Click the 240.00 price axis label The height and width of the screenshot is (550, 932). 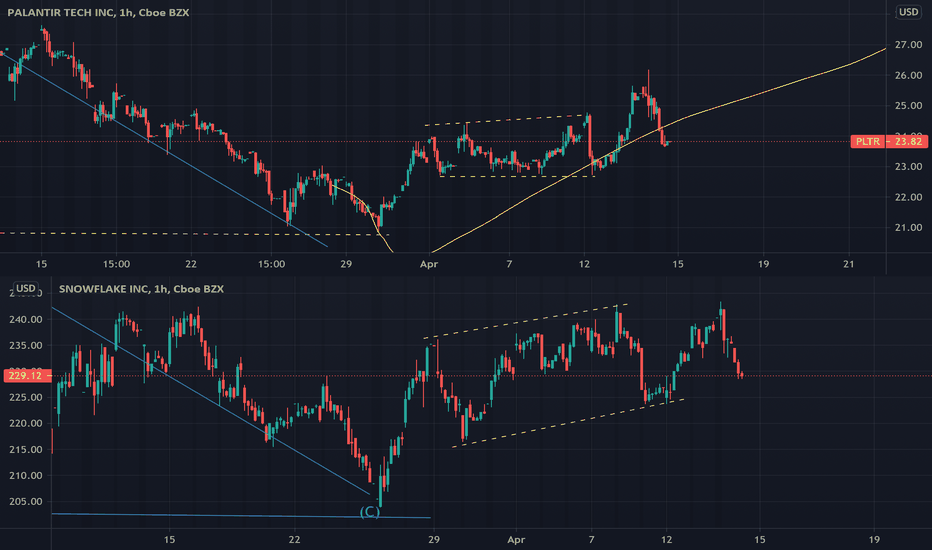click(x=26, y=319)
